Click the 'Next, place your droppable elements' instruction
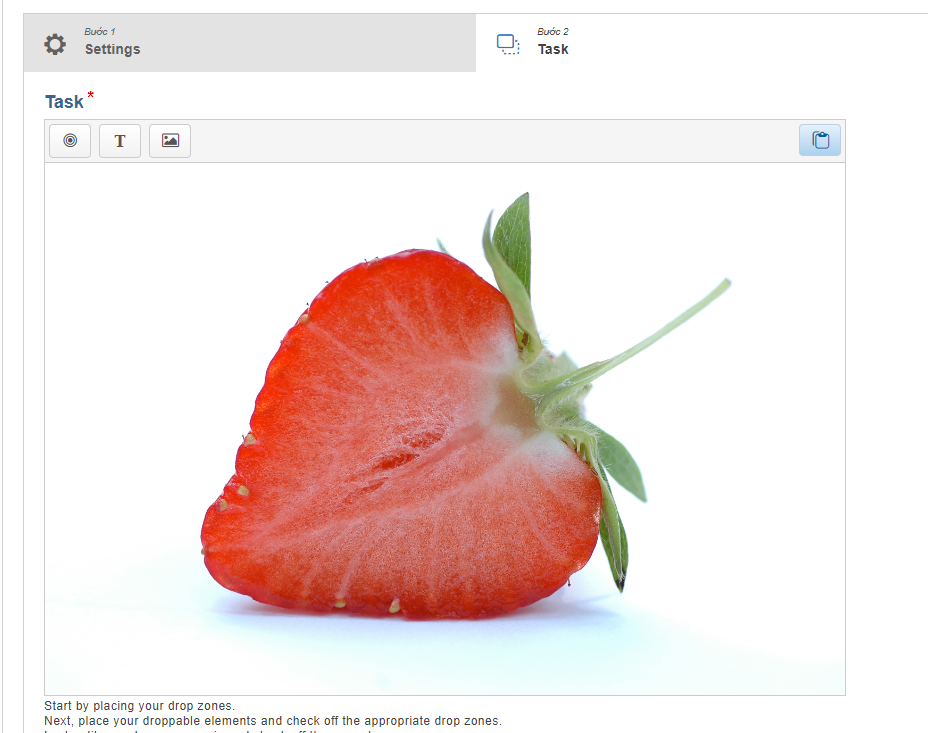Screen dimensions: 928x733 (272, 720)
